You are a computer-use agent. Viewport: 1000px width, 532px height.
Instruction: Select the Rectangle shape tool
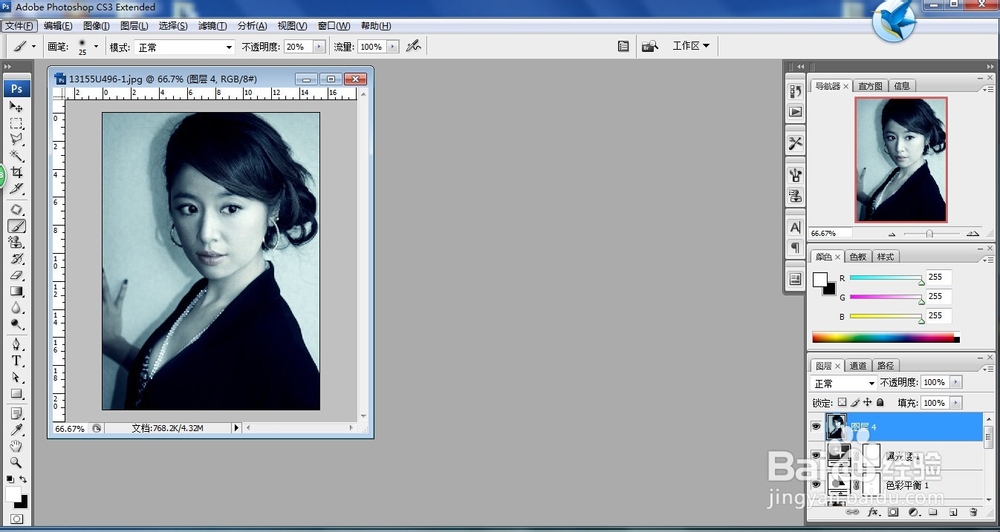[16, 394]
